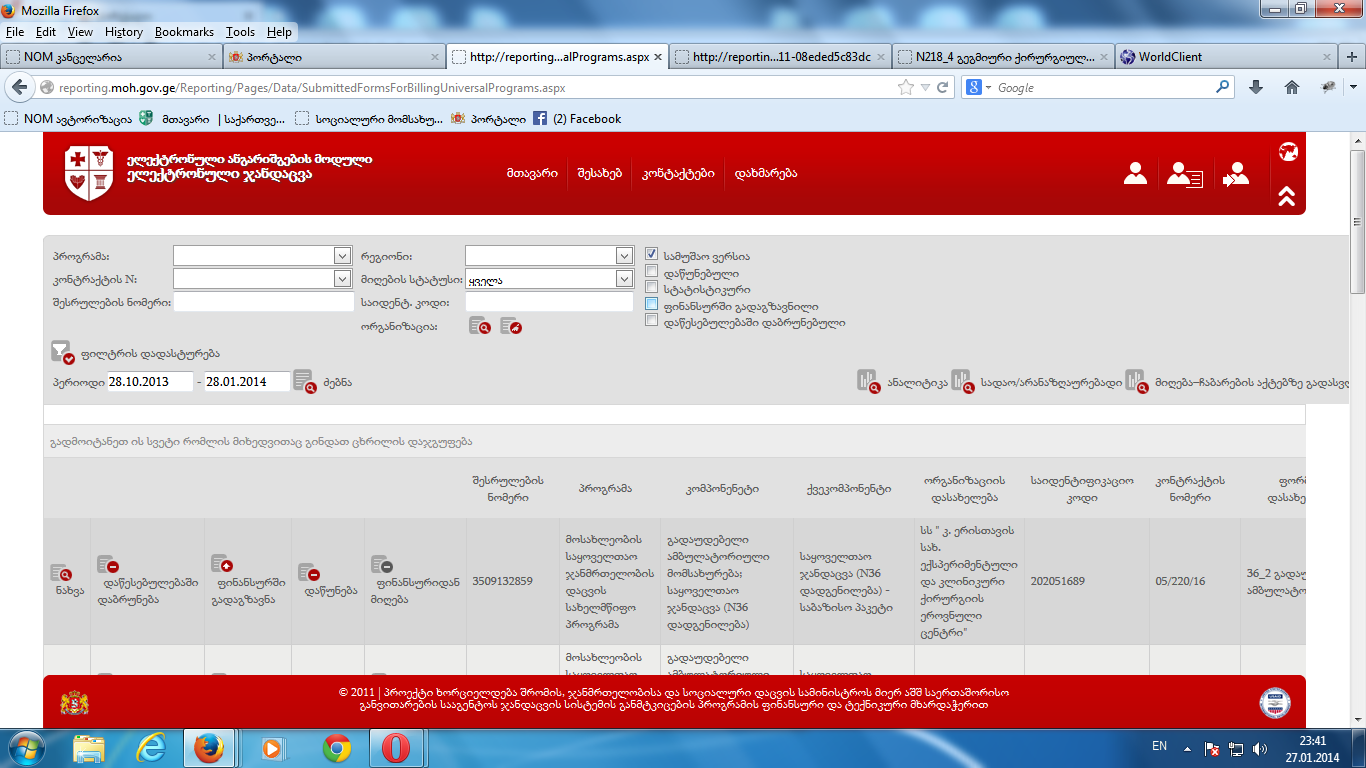Click the ძებნა search icon beside period dates

304,381
